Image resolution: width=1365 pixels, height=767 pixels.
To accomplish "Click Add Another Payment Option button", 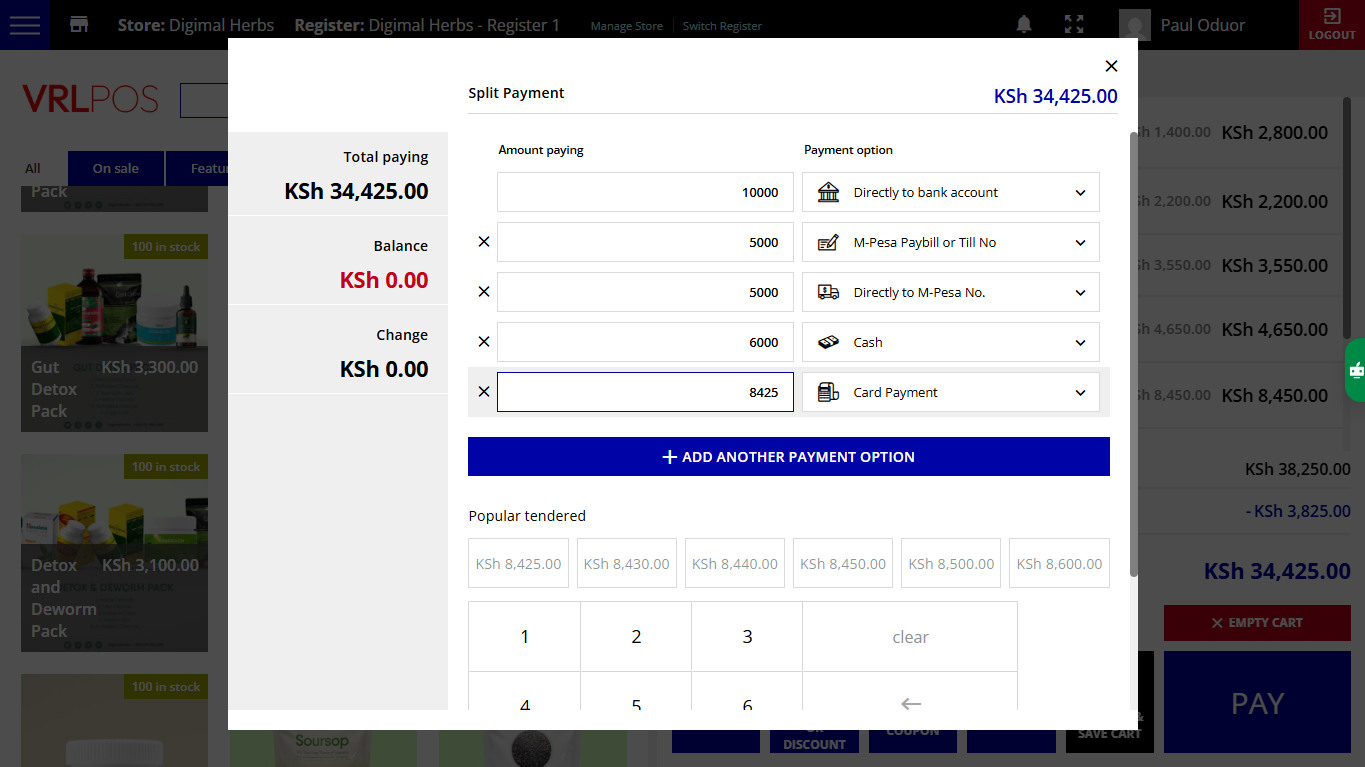I will click(x=788, y=457).
